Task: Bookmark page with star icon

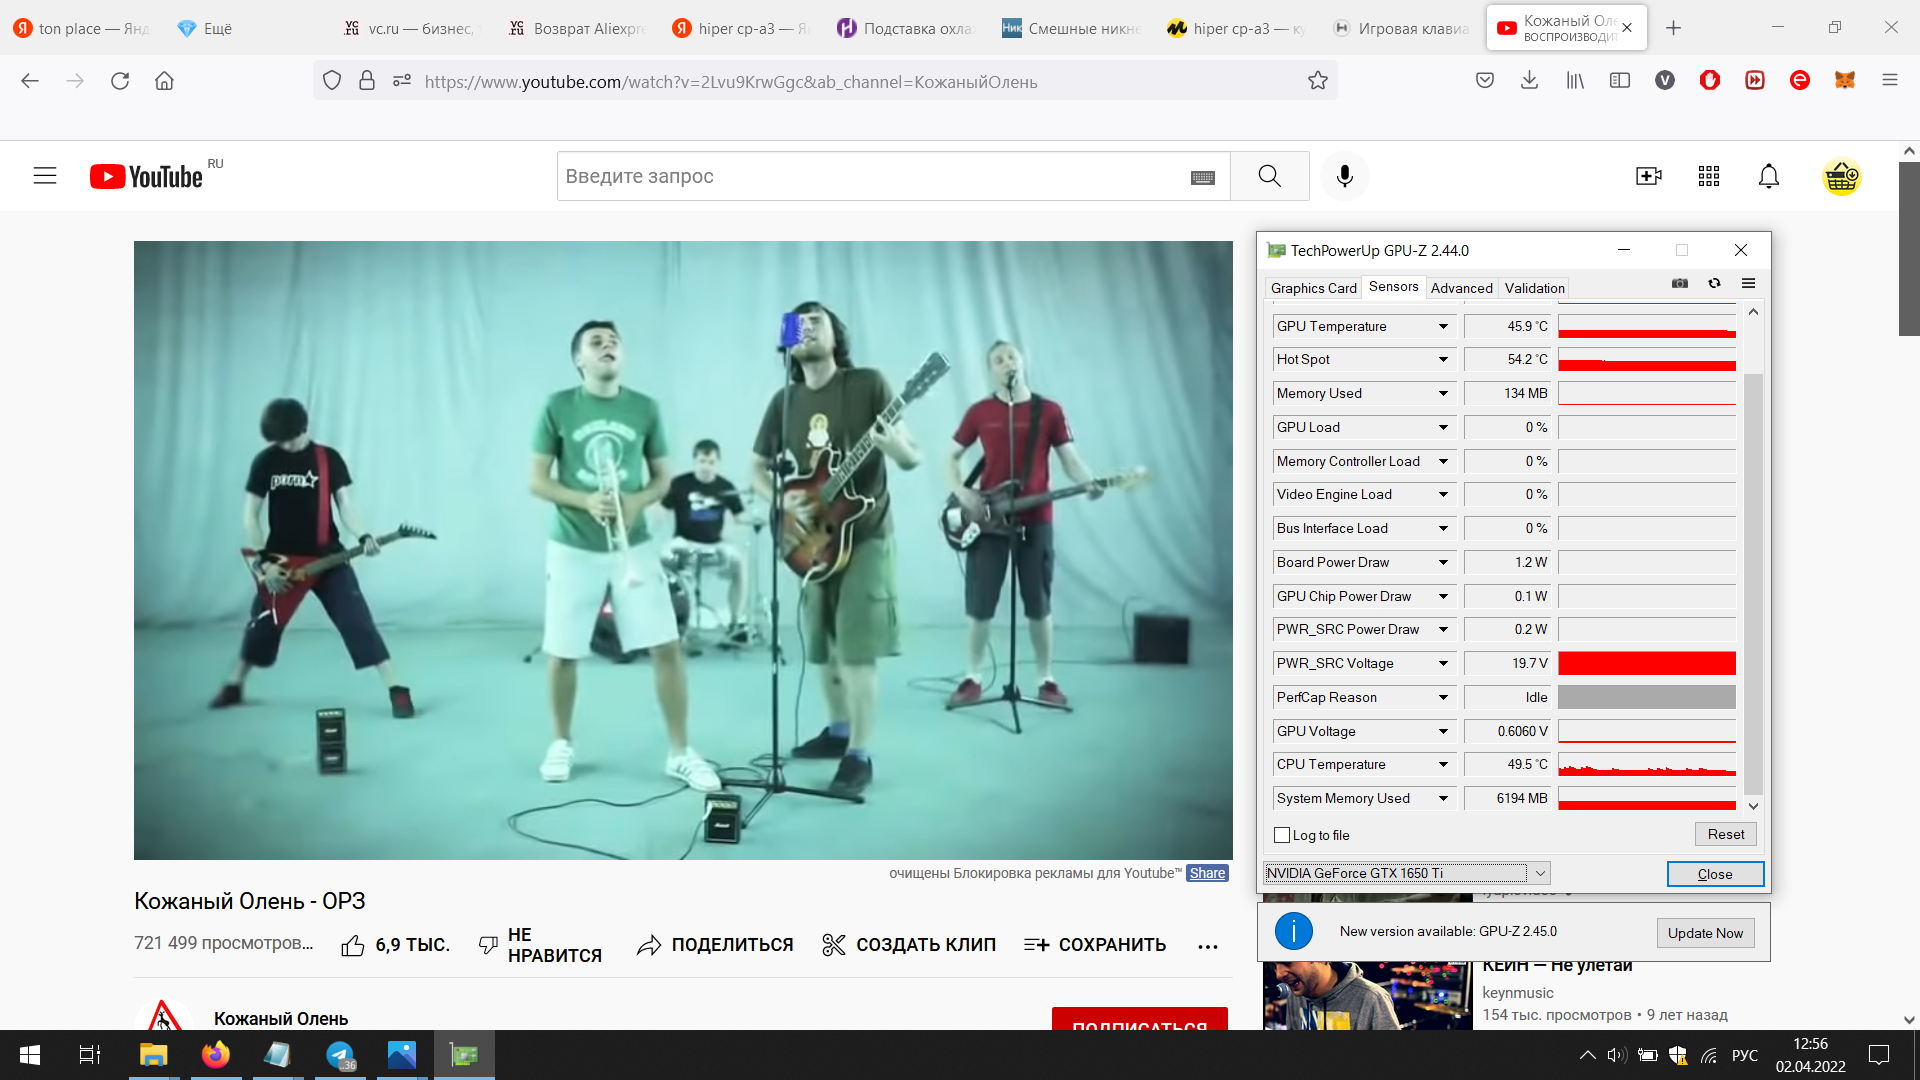Action: [1317, 81]
